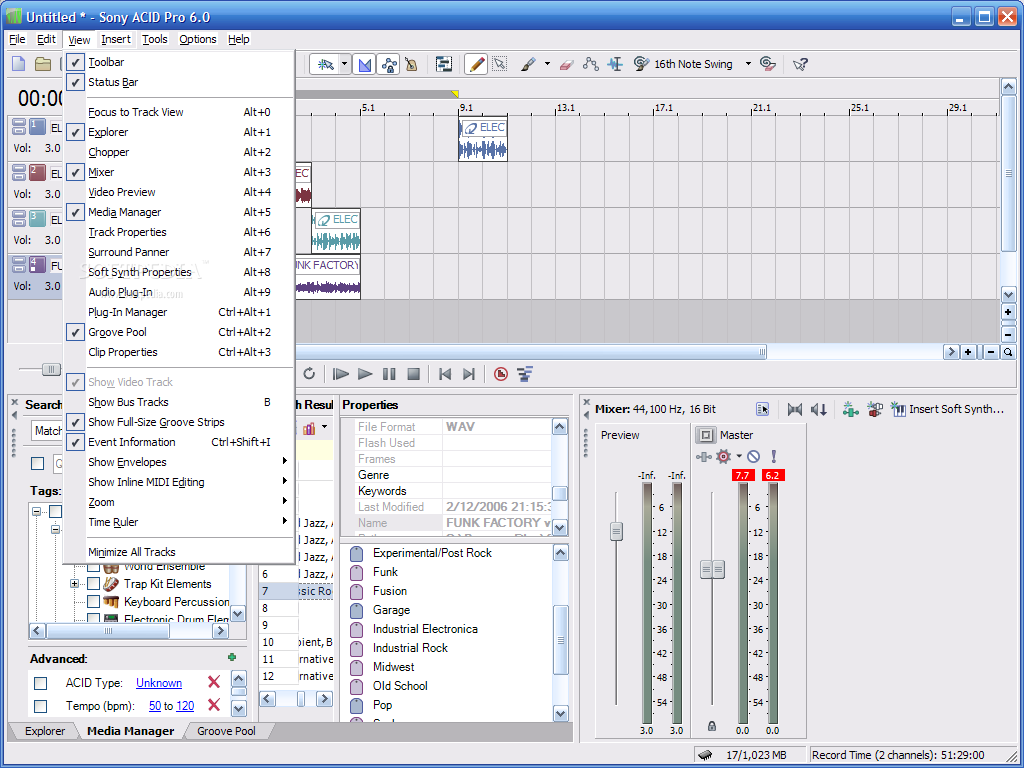1024x768 pixels.
Task: Click the What's This help icon
Action: 801,64
